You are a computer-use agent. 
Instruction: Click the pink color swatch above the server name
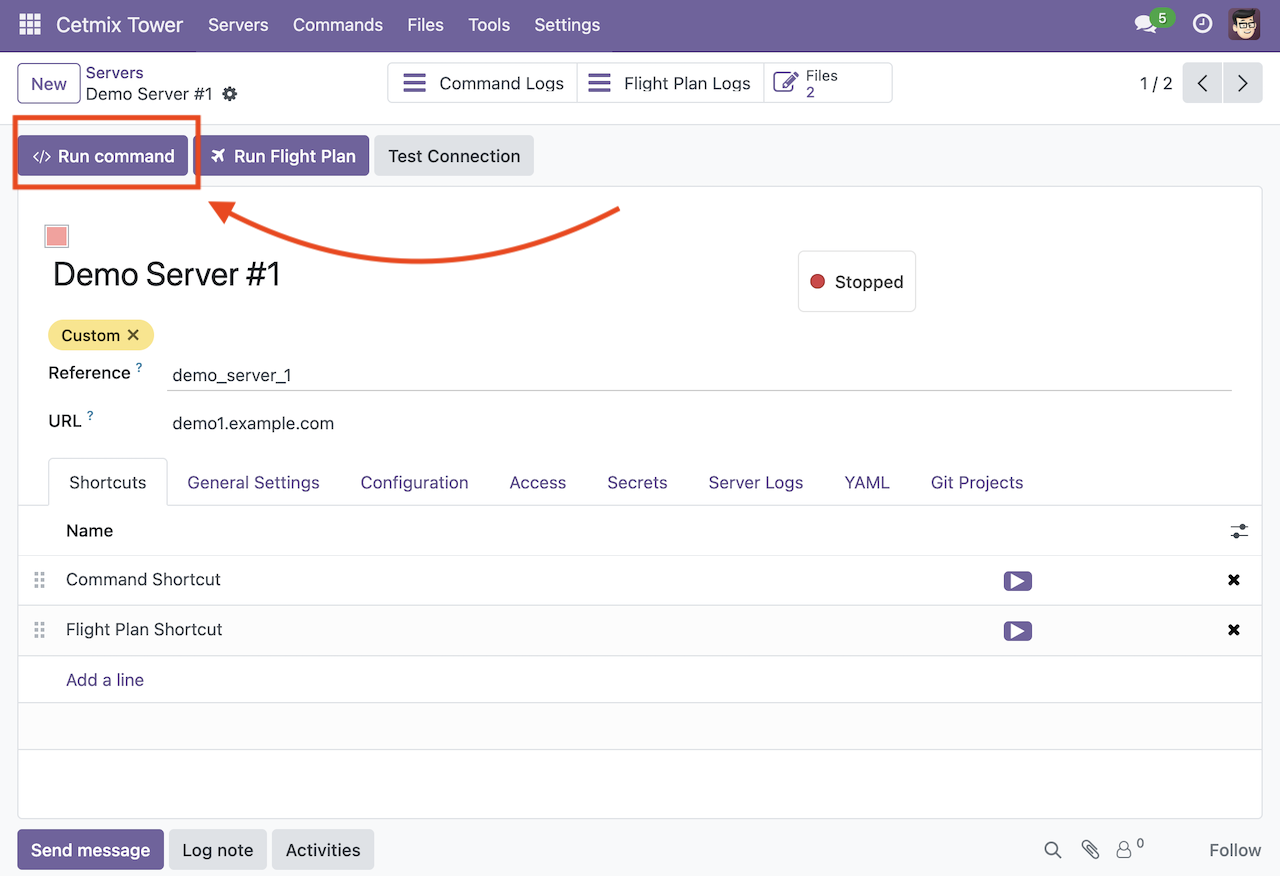coord(57,236)
